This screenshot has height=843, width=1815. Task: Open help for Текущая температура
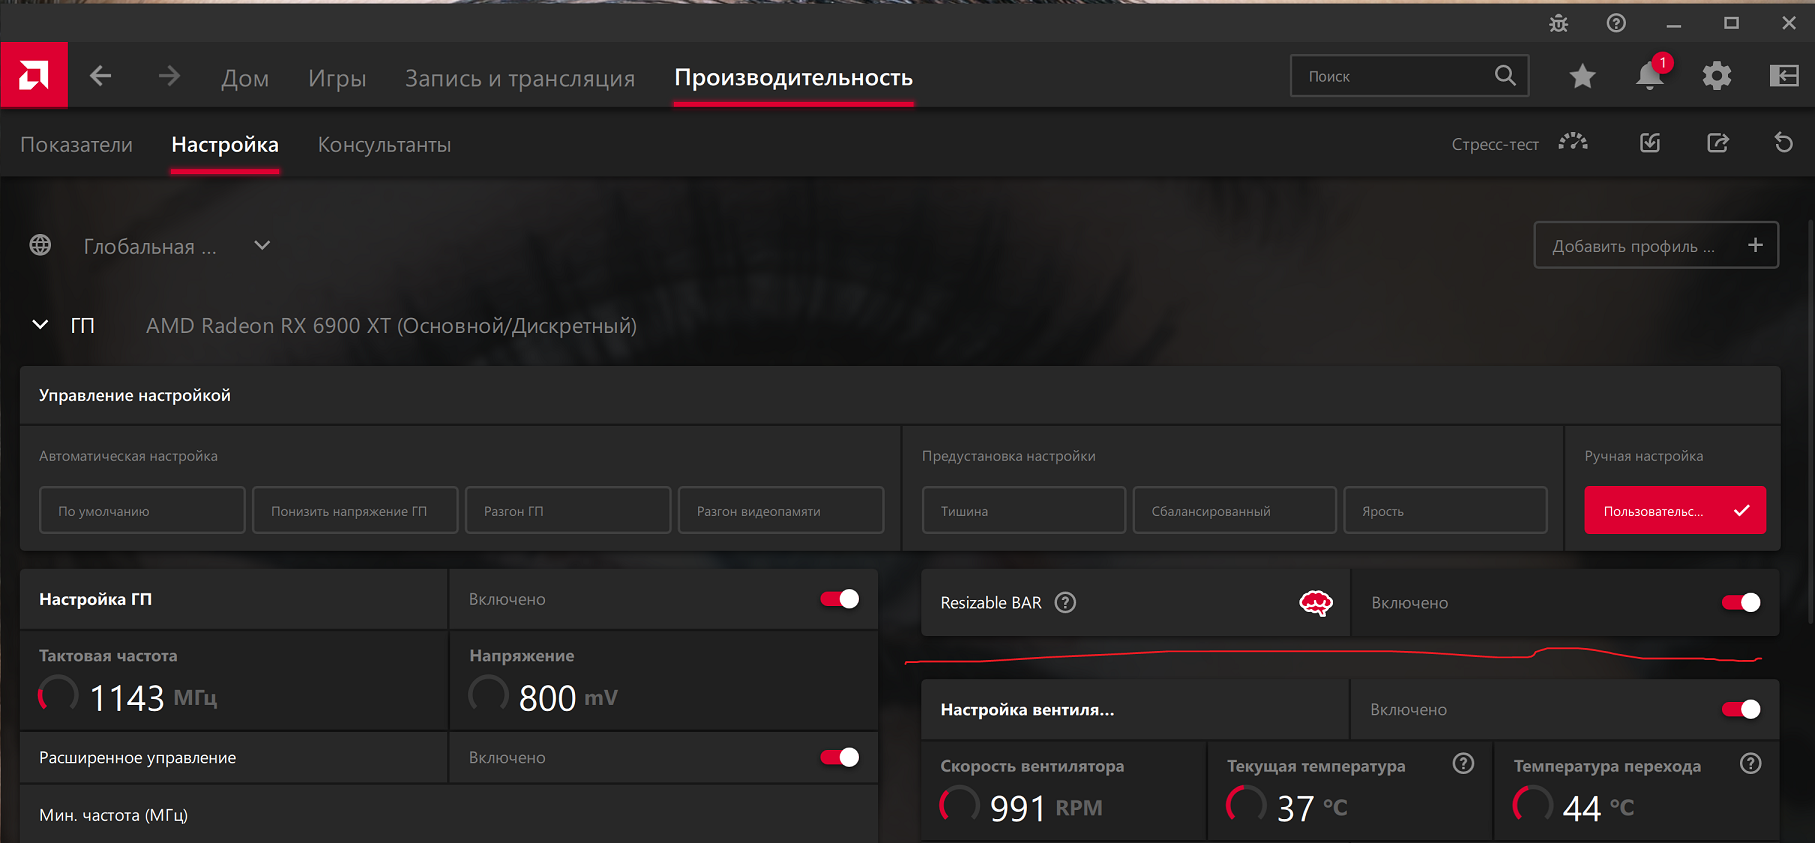tap(1463, 764)
